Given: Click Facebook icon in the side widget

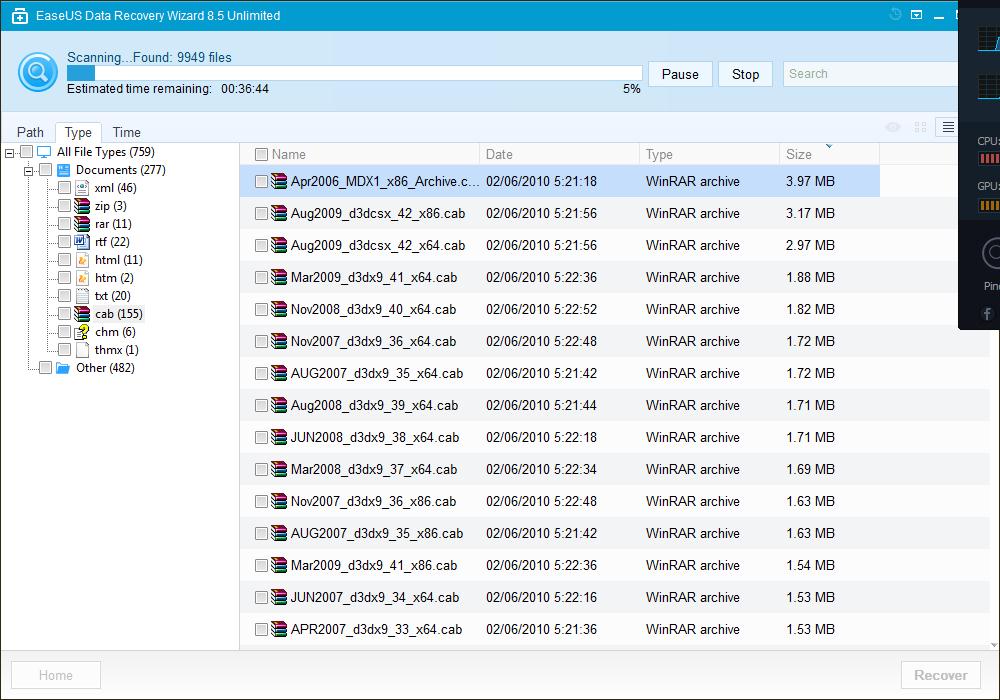Looking at the screenshot, I should click(x=987, y=314).
